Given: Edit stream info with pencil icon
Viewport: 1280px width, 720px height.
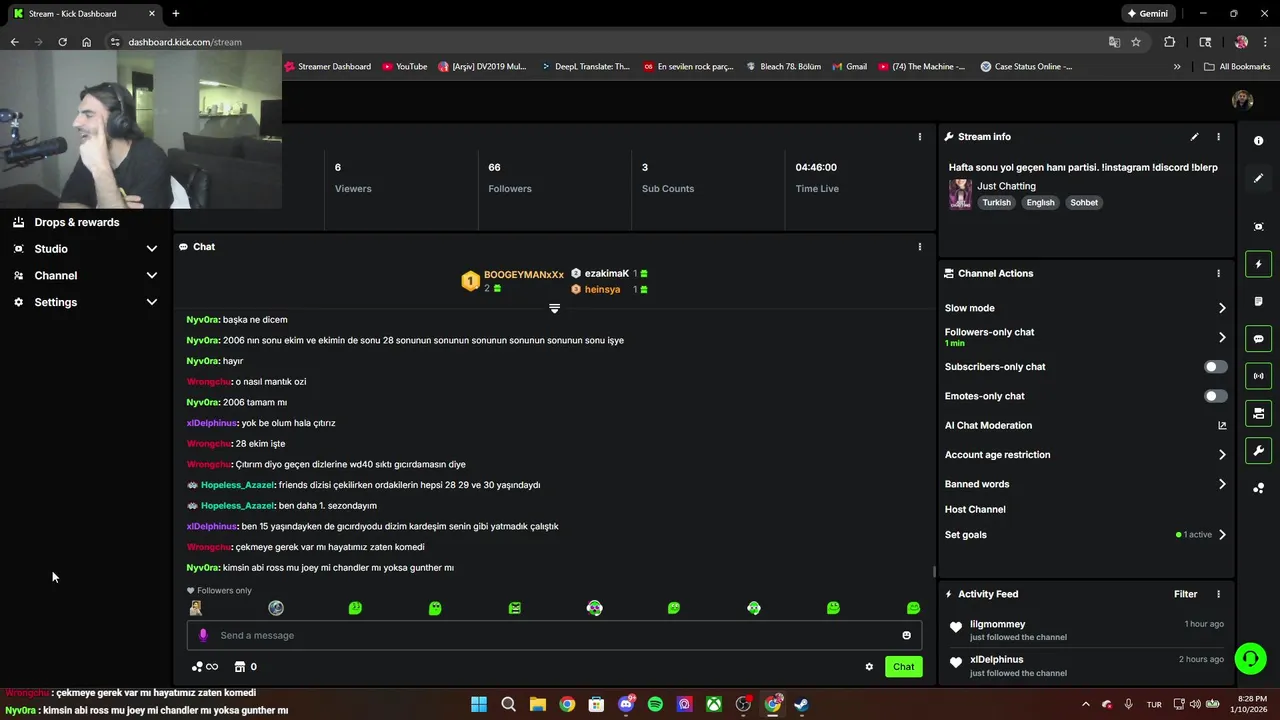Looking at the screenshot, I should tap(1194, 137).
